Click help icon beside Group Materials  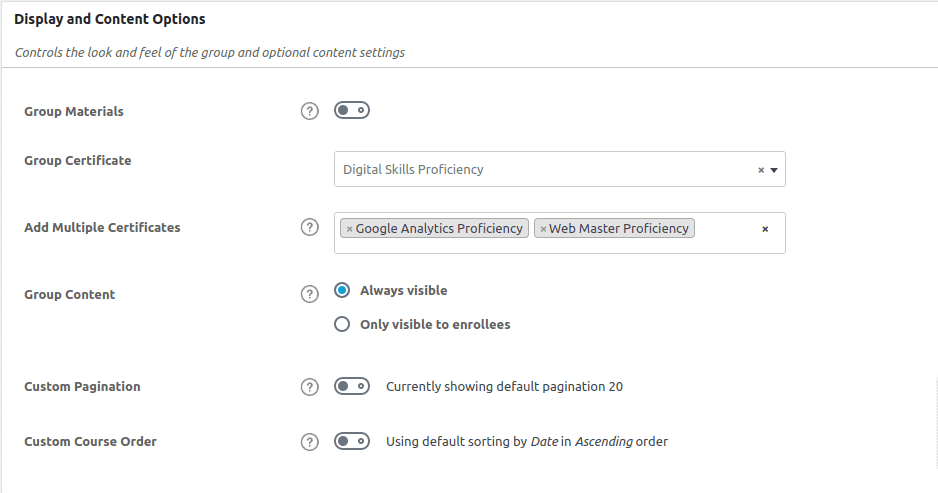[310, 111]
